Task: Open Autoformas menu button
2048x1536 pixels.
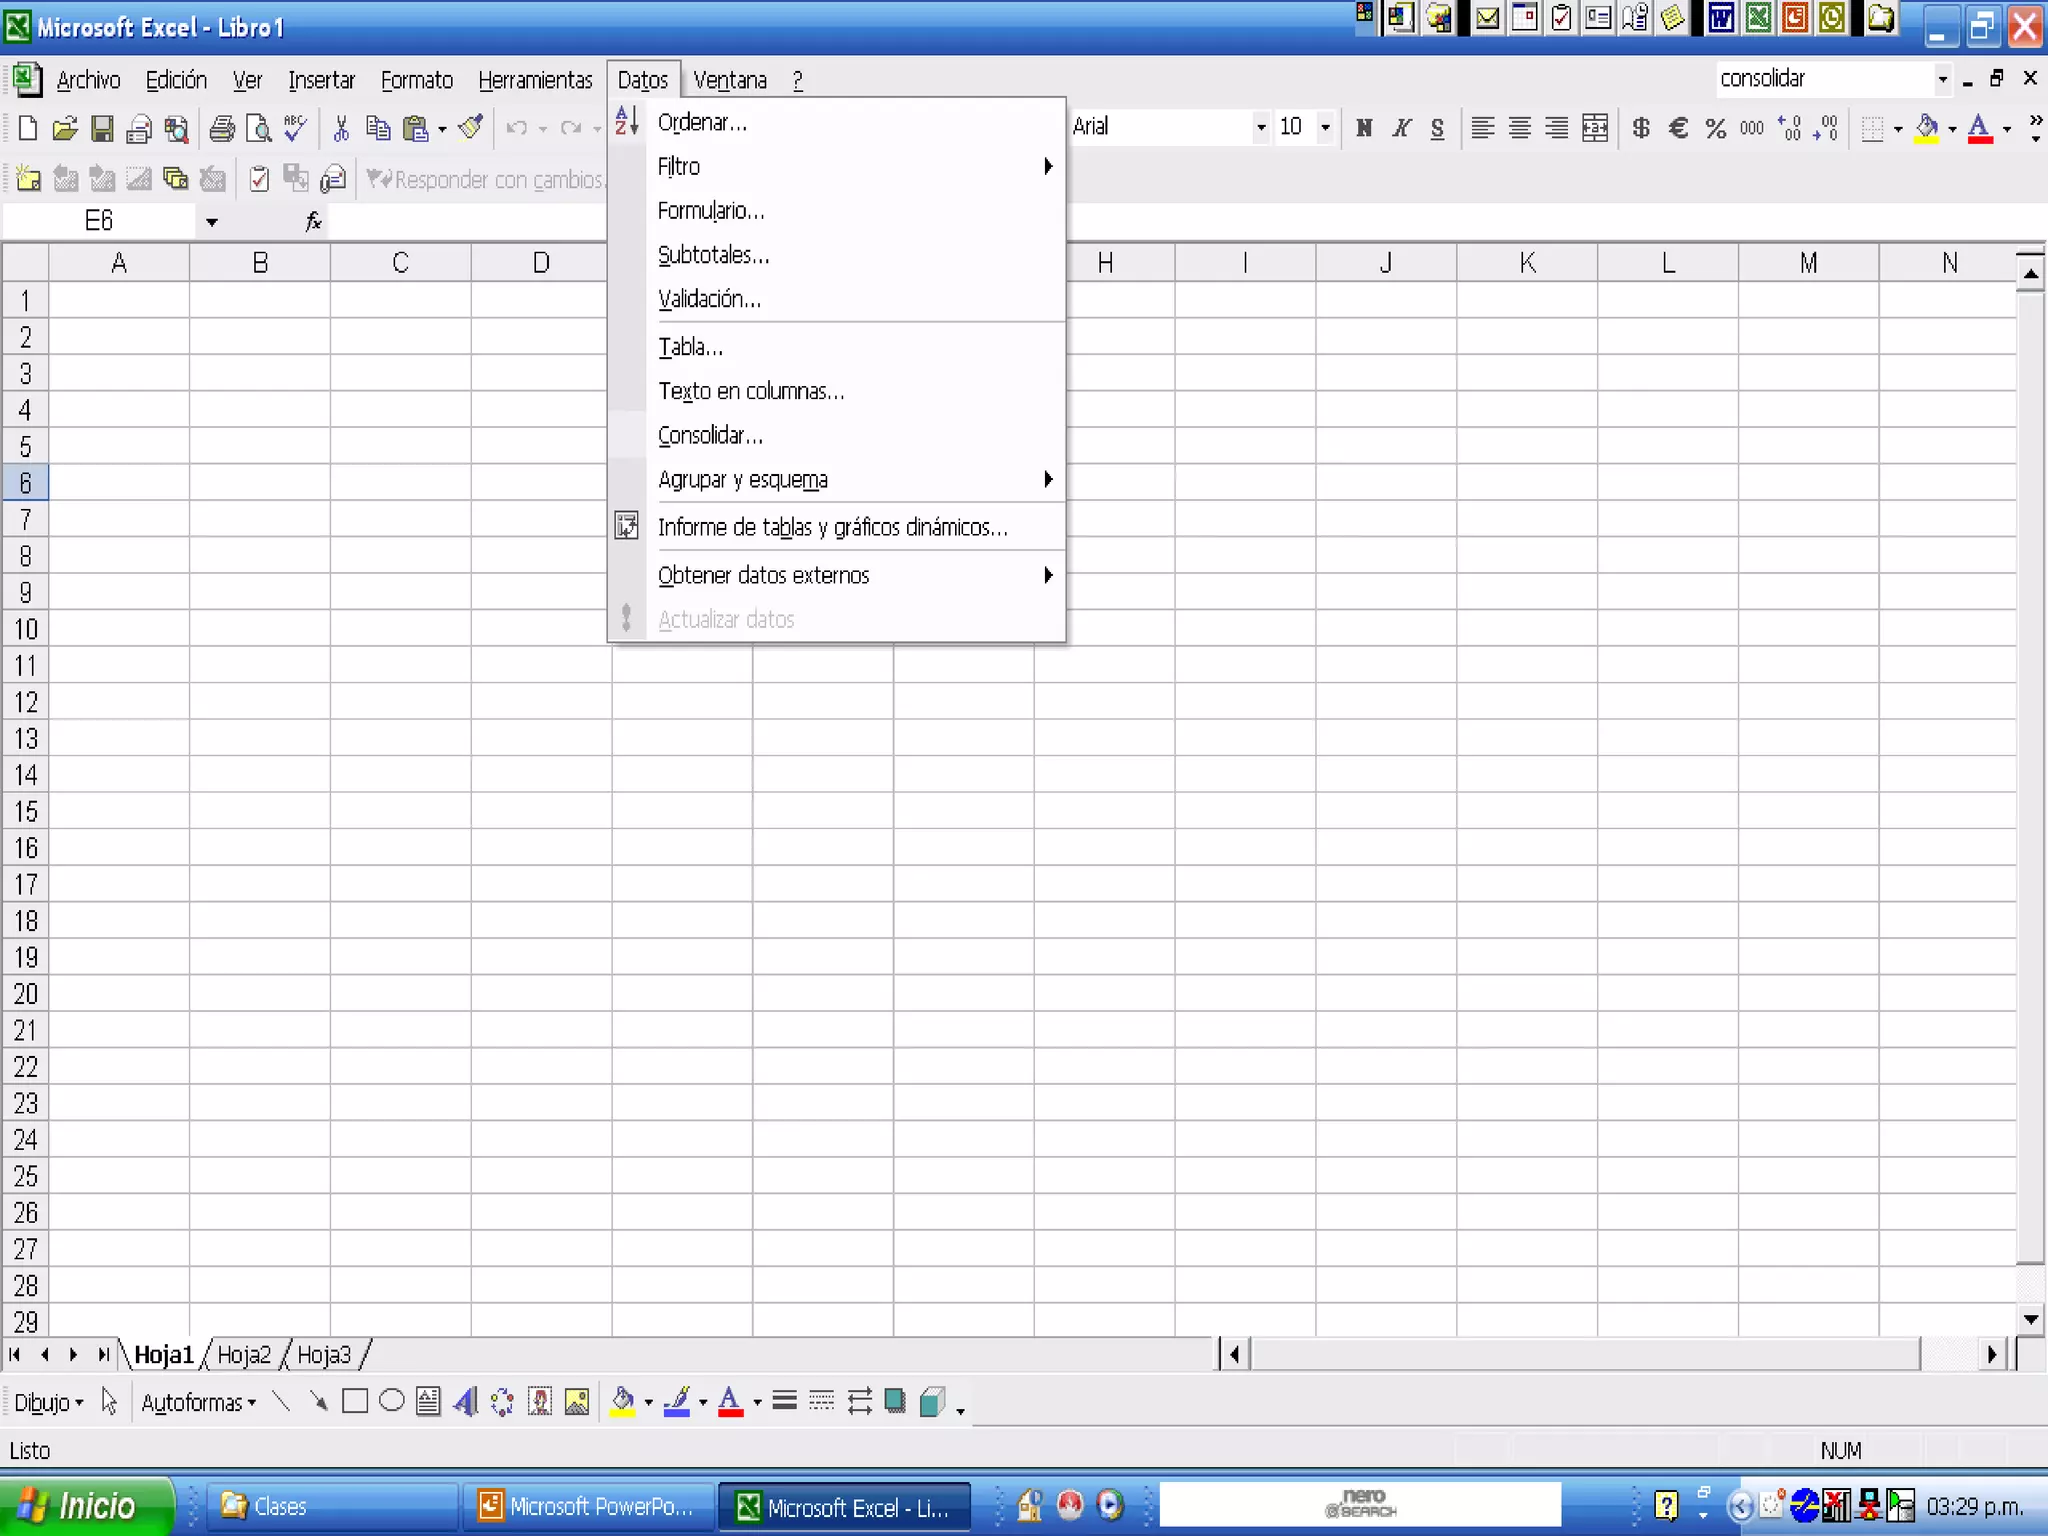Action: pyautogui.click(x=198, y=1403)
